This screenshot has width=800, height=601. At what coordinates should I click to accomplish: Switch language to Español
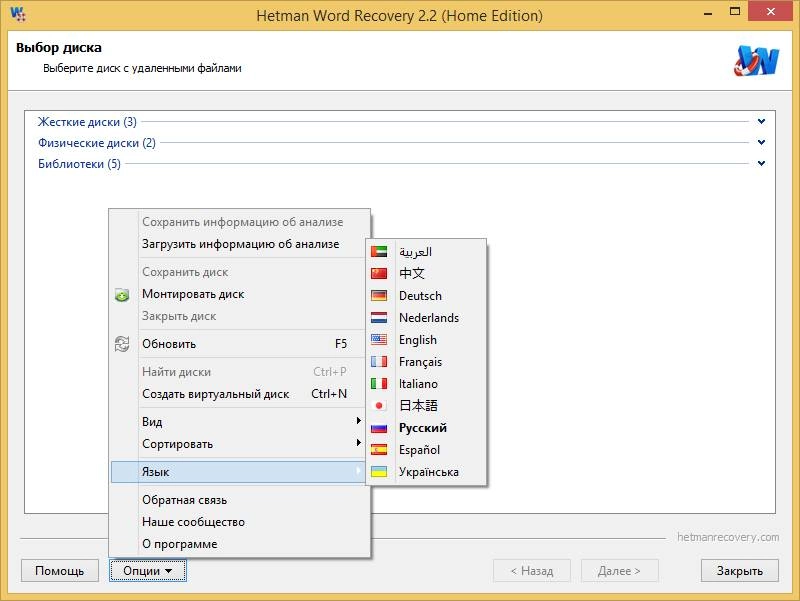pyautogui.click(x=427, y=449)
